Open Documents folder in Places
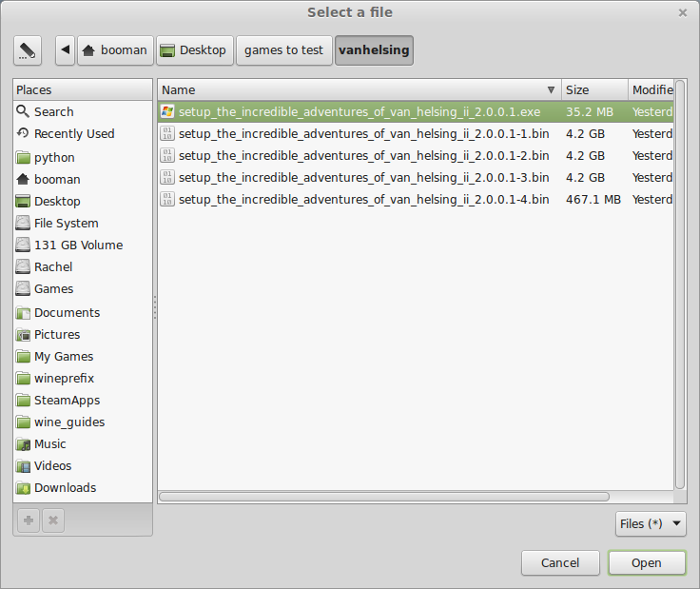Image resolution: width=700 pixels, height=589 pixels. coord(82,313)
